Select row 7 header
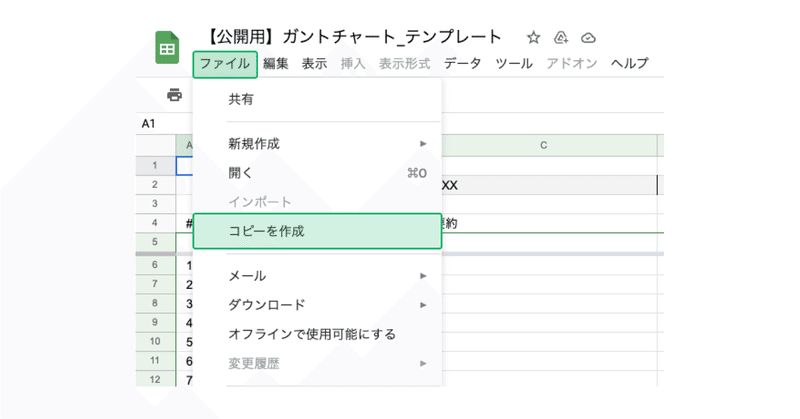This screenshot has height=419, width=800. 155,284
